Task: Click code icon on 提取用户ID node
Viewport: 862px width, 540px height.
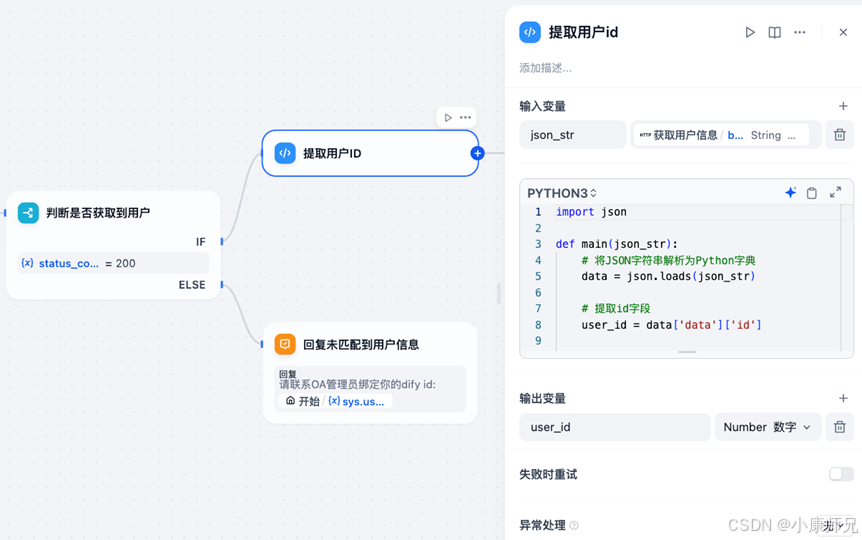Action: 285,153
